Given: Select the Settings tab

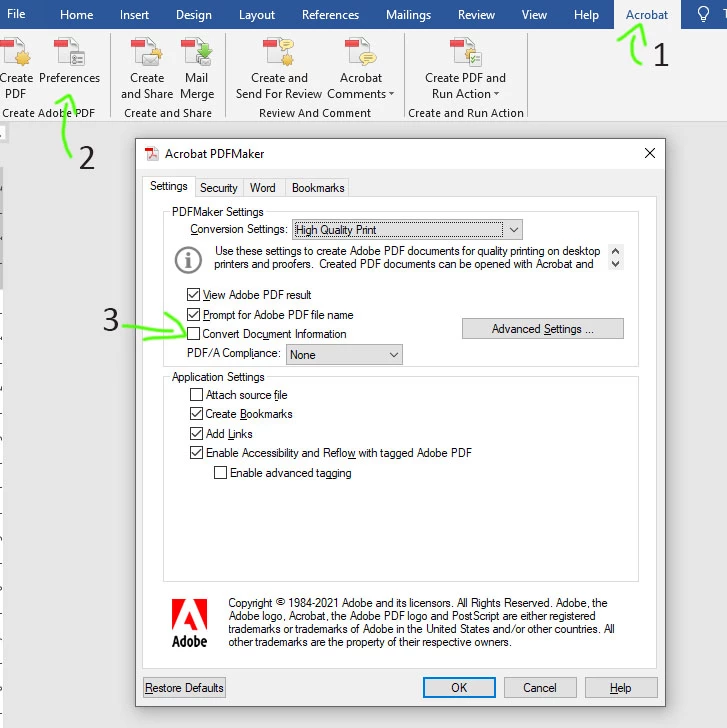Looking at the screenshot, I should pos(169,186).
